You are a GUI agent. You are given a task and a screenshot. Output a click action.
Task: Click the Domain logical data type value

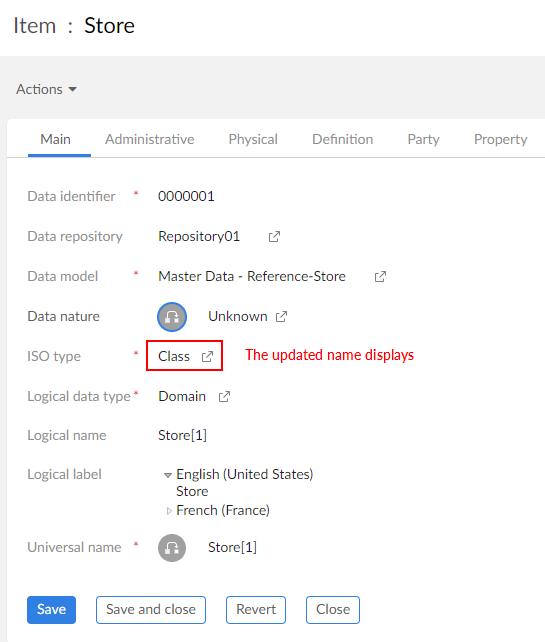(x=182, y=396)
